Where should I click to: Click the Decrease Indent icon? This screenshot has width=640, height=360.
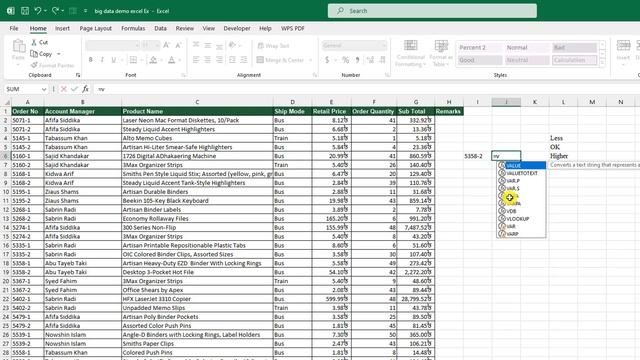(232, 60)
